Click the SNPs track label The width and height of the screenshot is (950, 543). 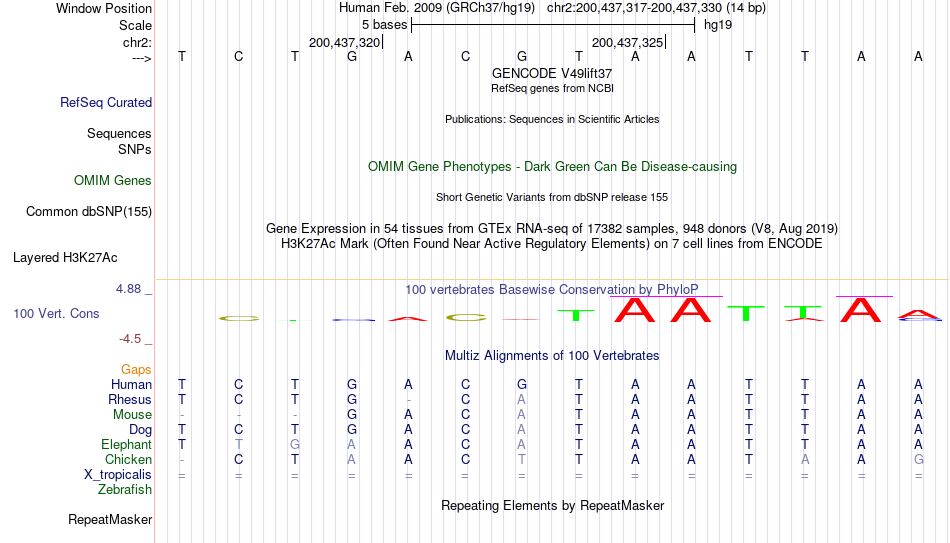[x=135, y=149]
